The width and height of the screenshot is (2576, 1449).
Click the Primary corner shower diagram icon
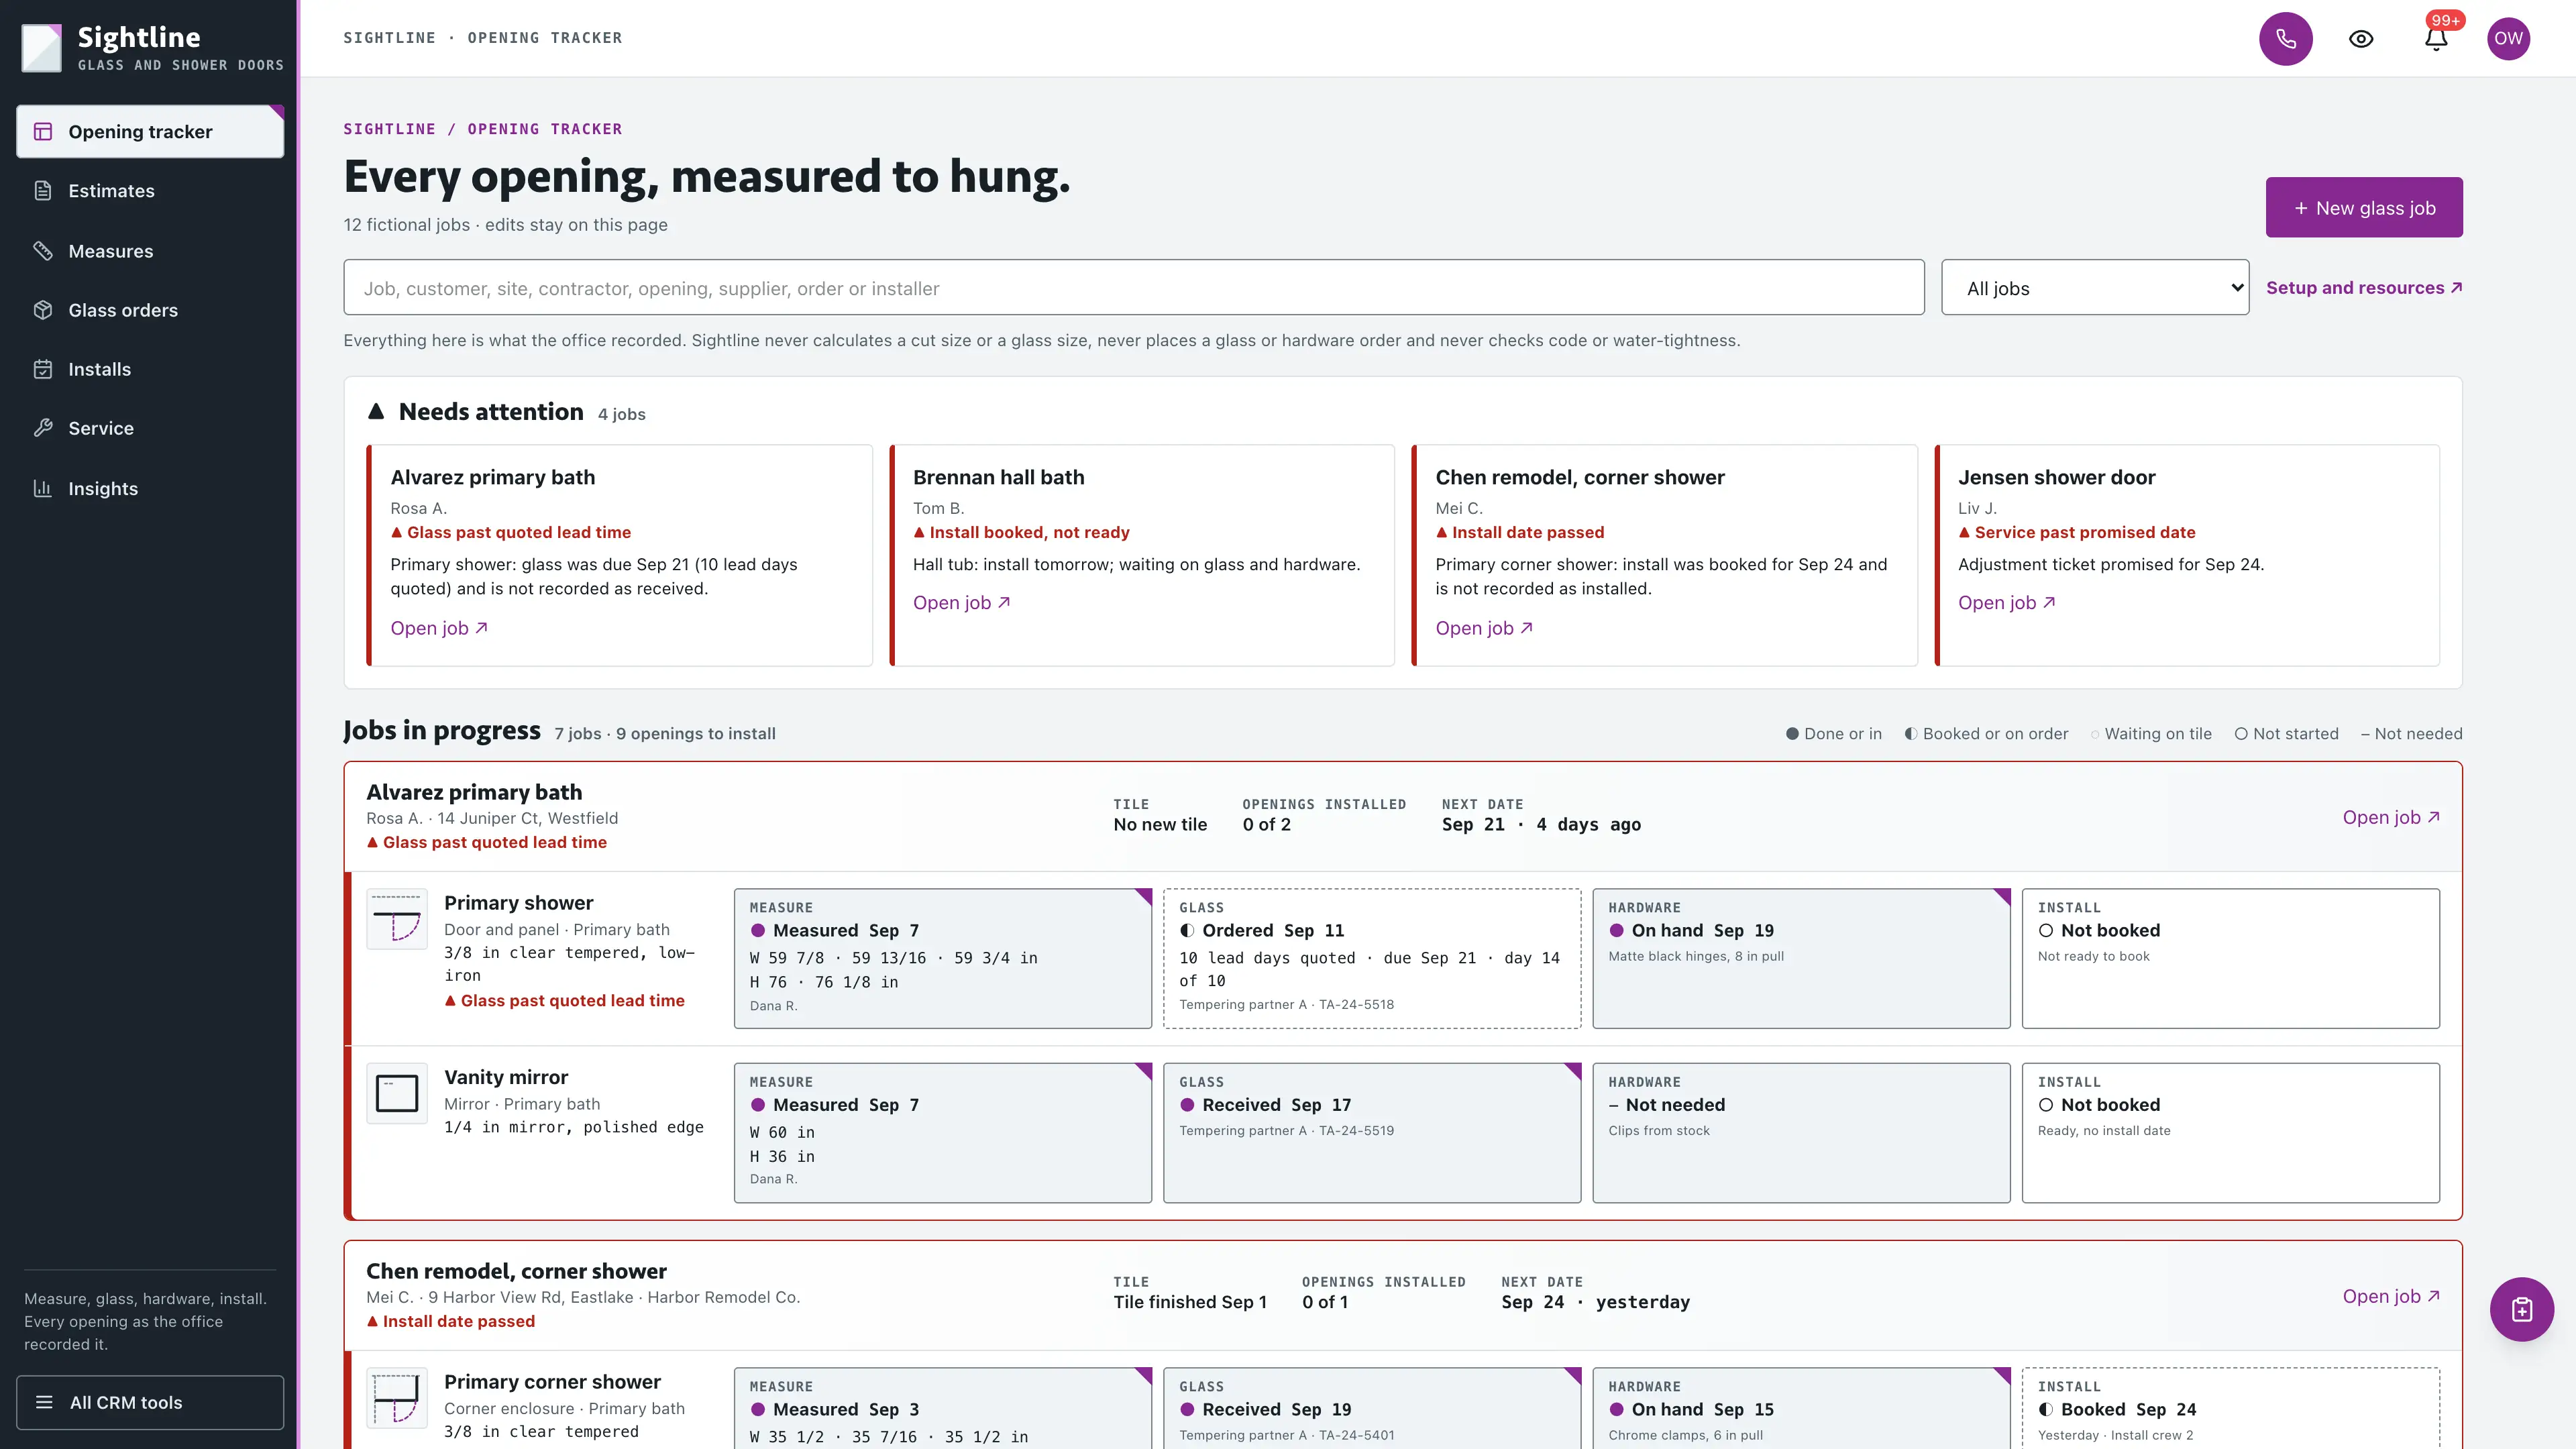tap(397, 1398)
